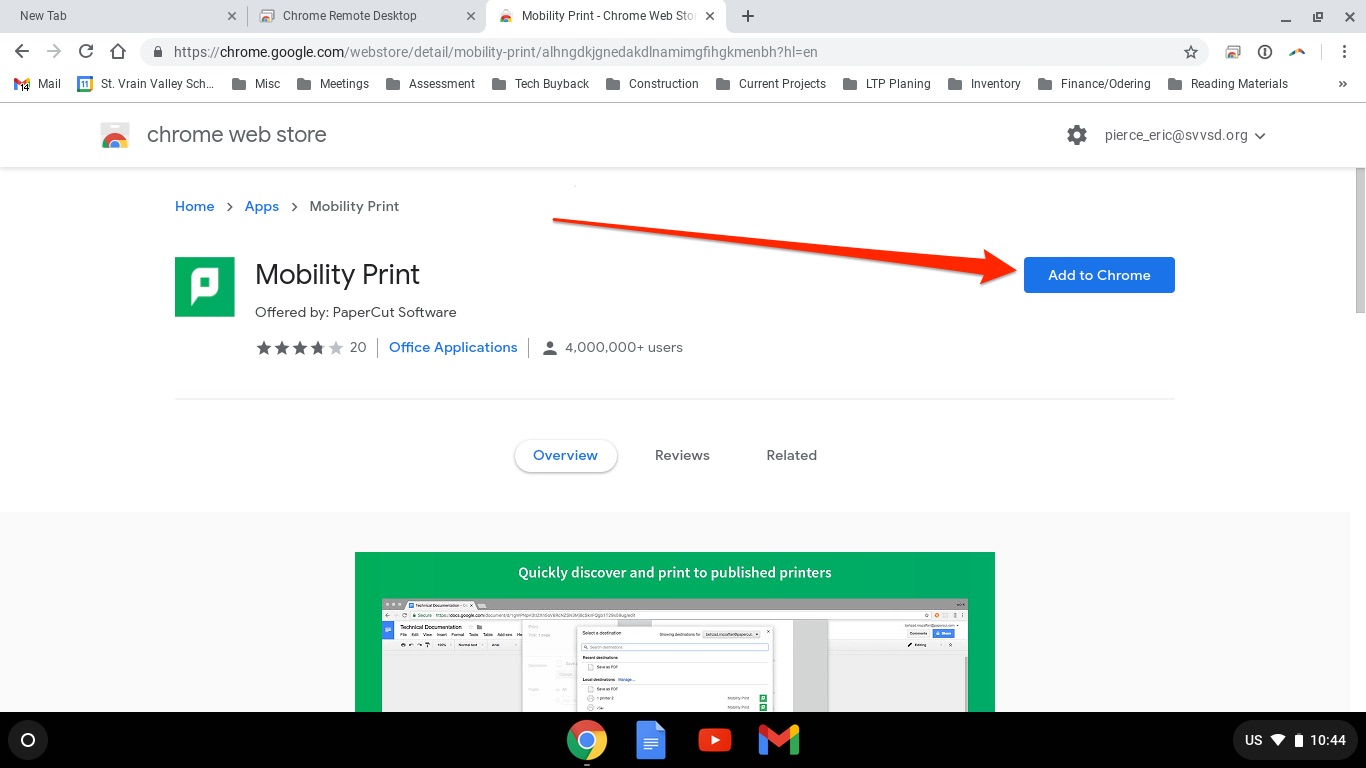Open the Misc bookmark folder
This screenshot has width=1366, height=768.
pyautogui.click(x=256, y=84)
